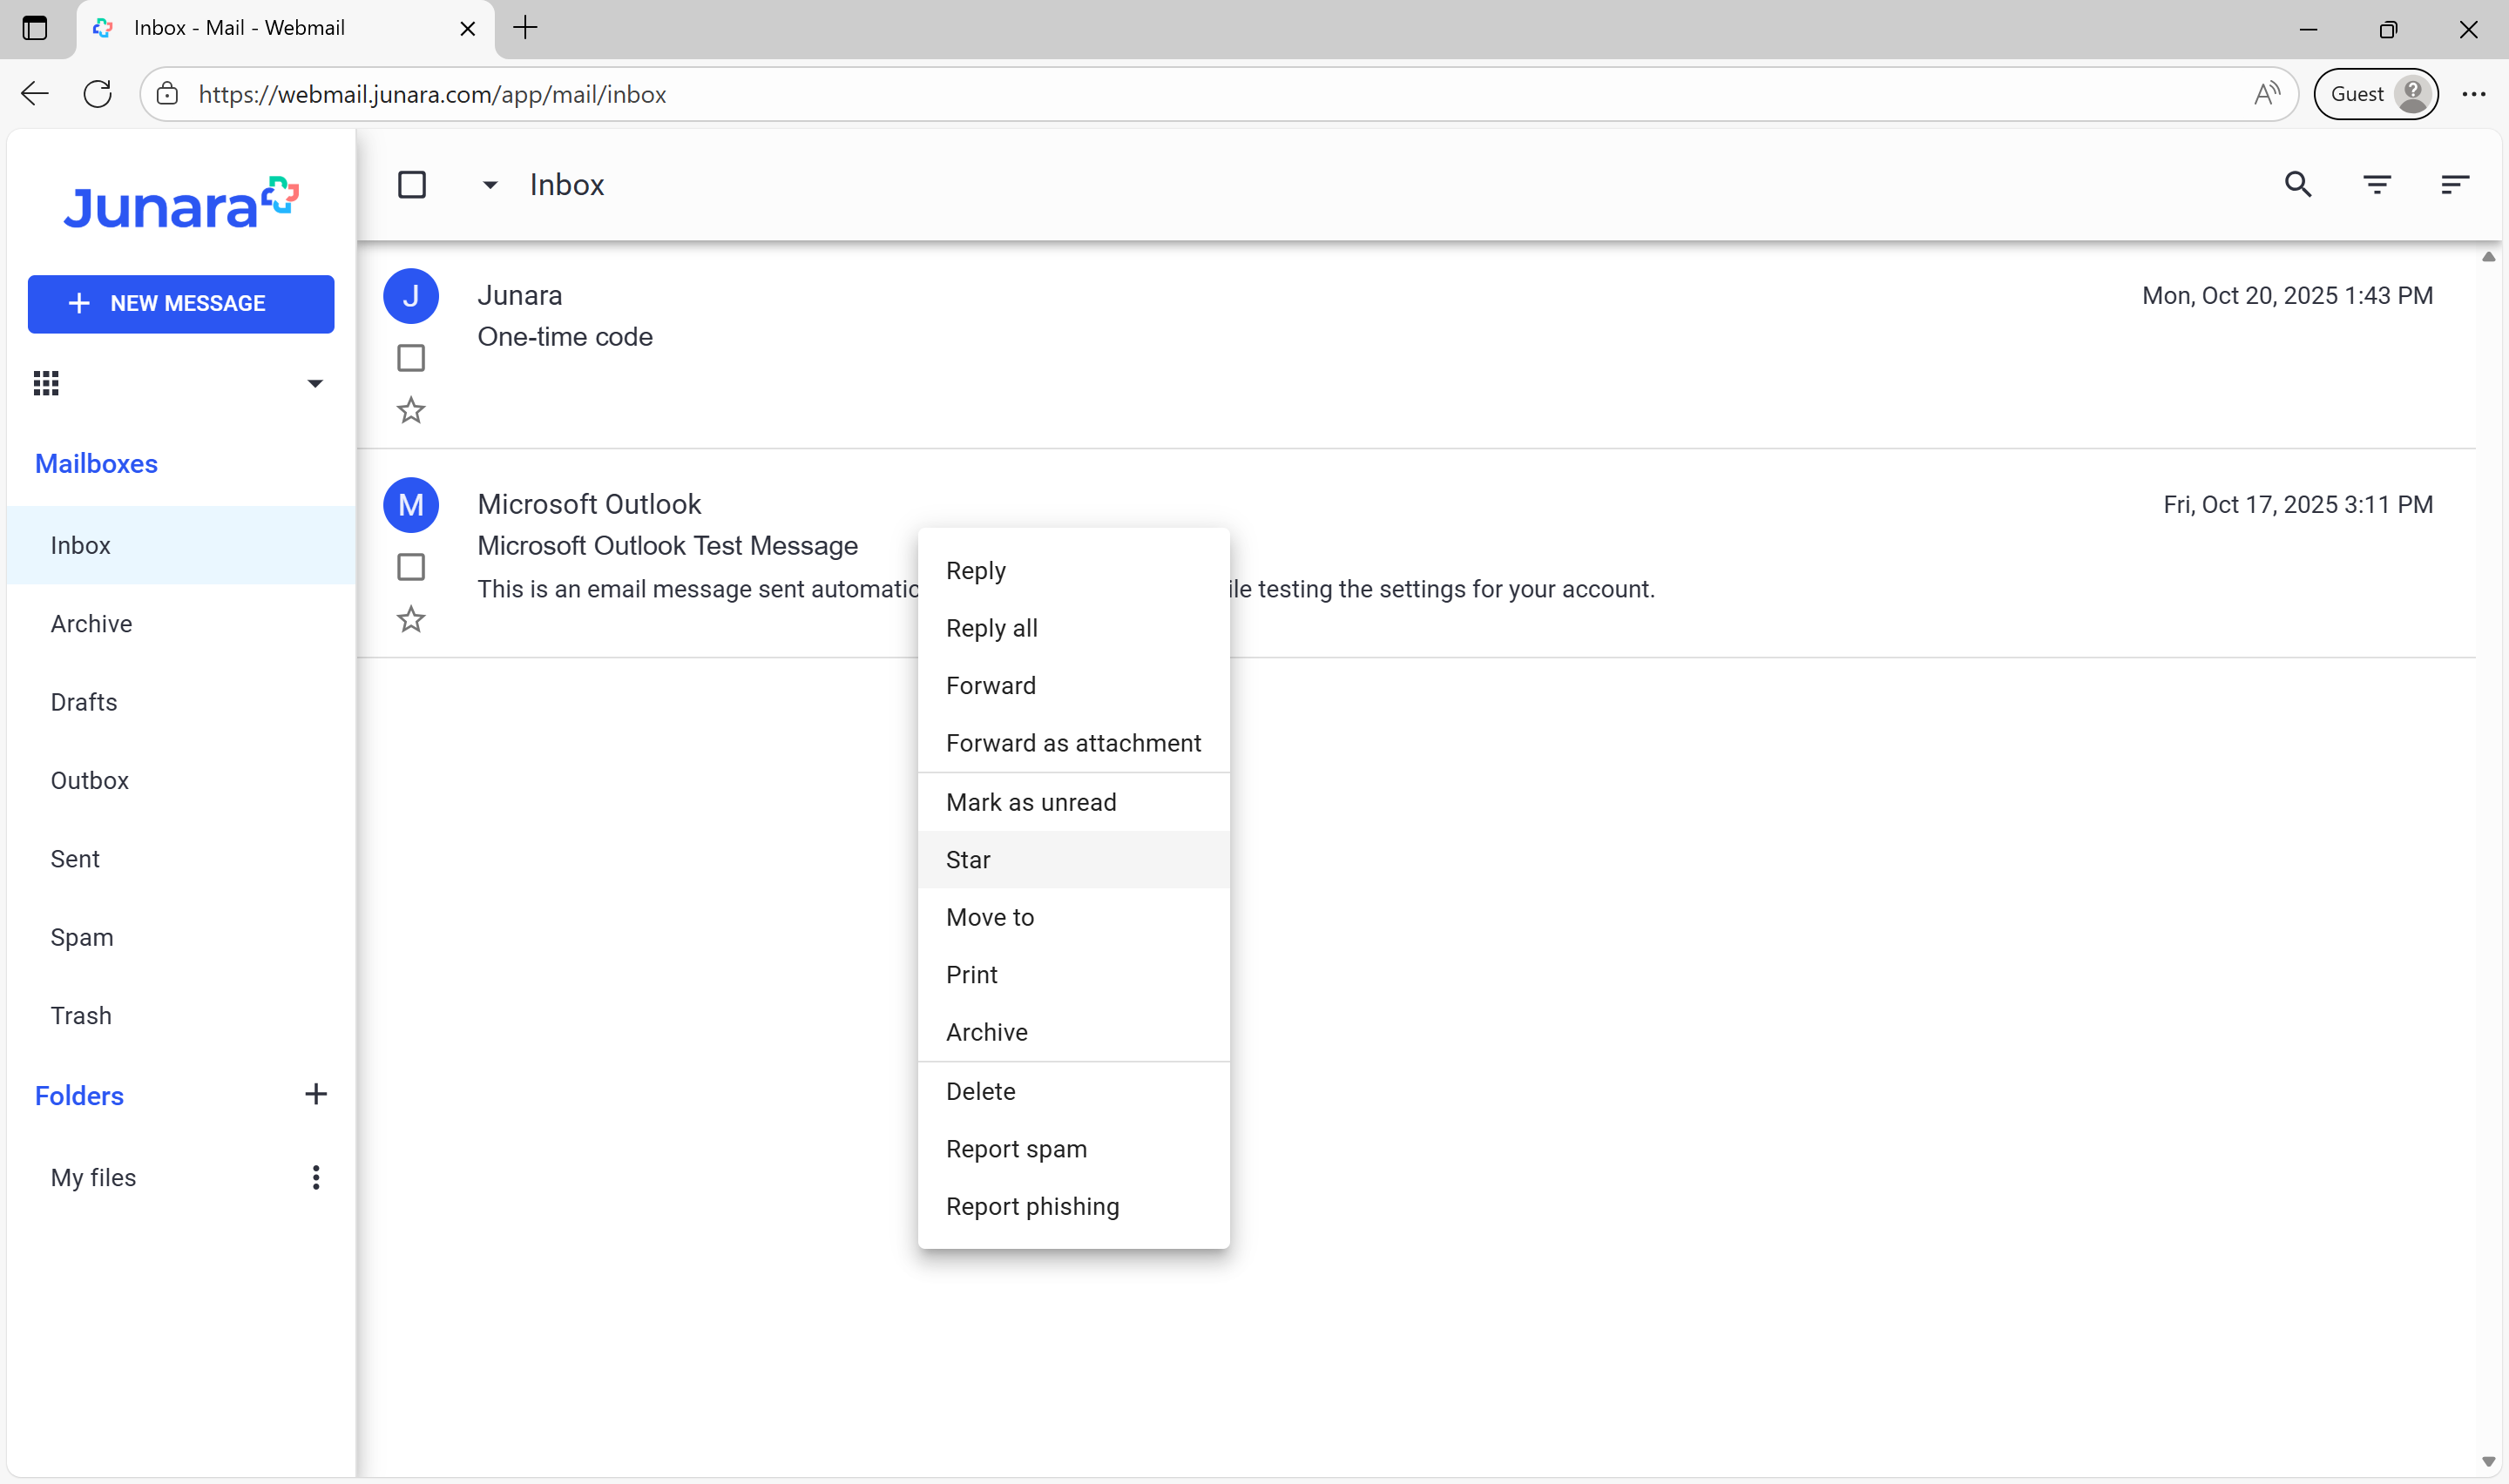Click the Mailboxes heading
The width and height of the screenshot is (2509, 1484).
96,464
